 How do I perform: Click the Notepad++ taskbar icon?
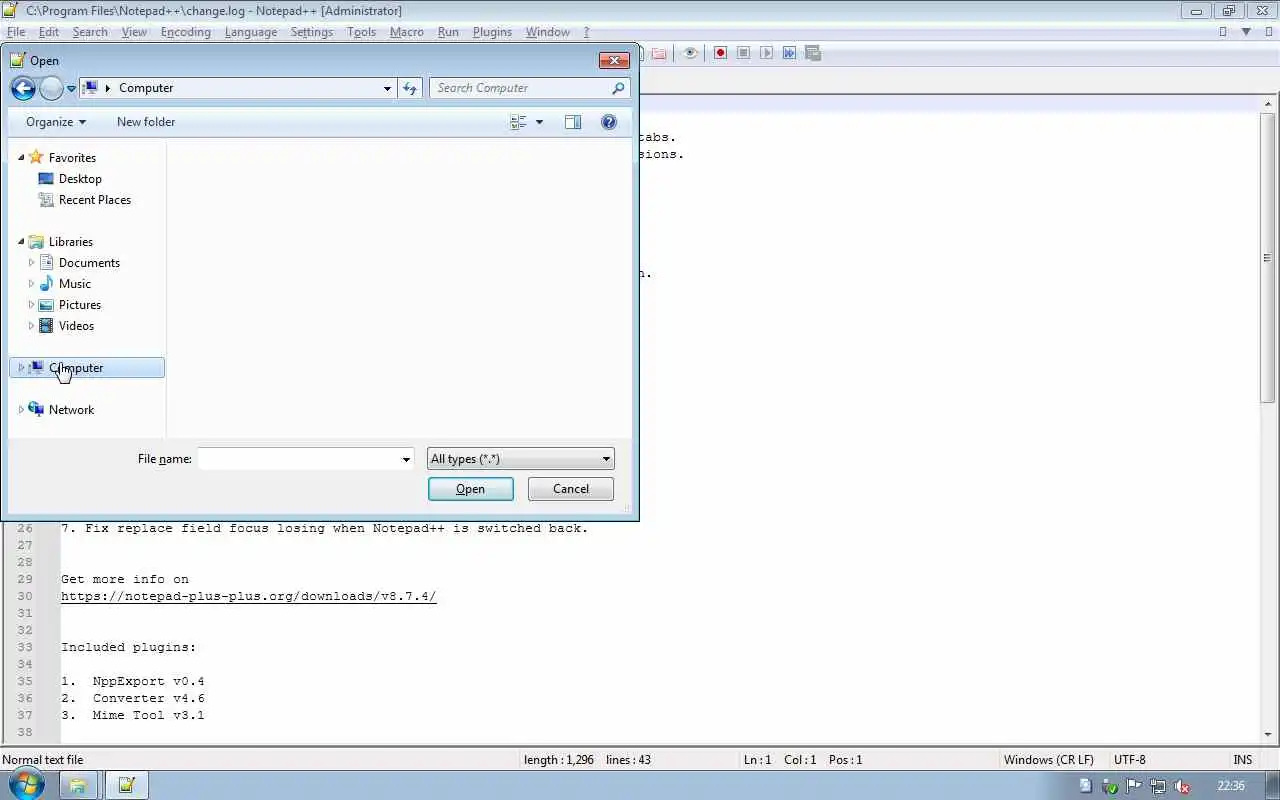click(x=127, y=785)
